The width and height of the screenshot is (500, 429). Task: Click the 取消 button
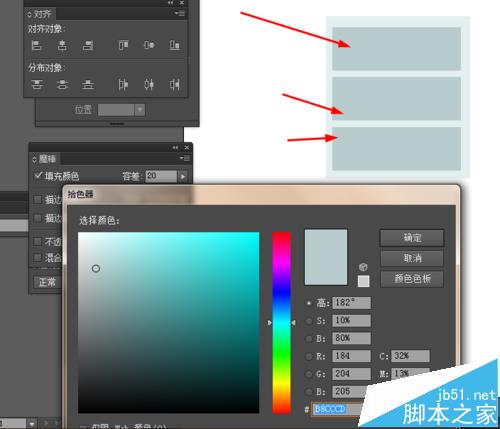(412, 258)
